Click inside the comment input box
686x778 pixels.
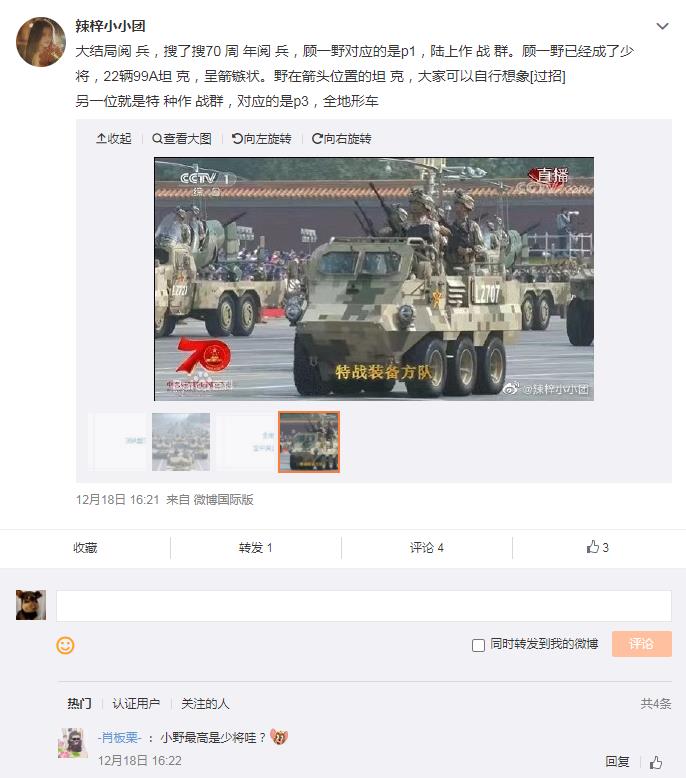tap(364, 606)
